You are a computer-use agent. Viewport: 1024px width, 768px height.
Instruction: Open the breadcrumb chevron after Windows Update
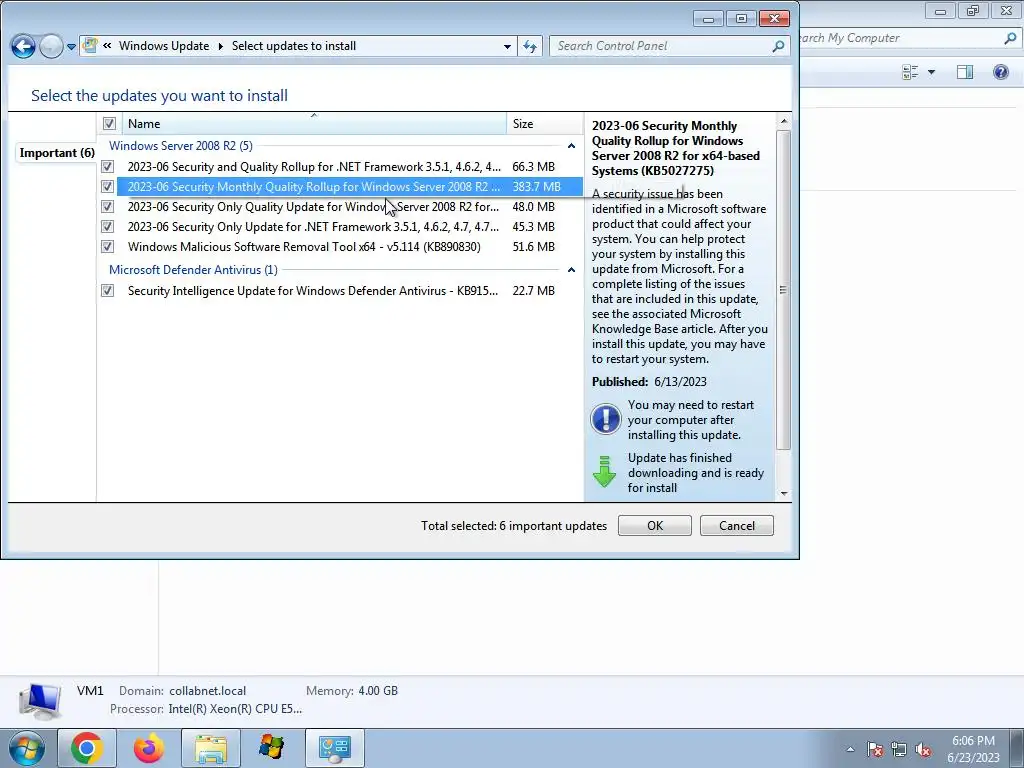[x=220, y=46]
